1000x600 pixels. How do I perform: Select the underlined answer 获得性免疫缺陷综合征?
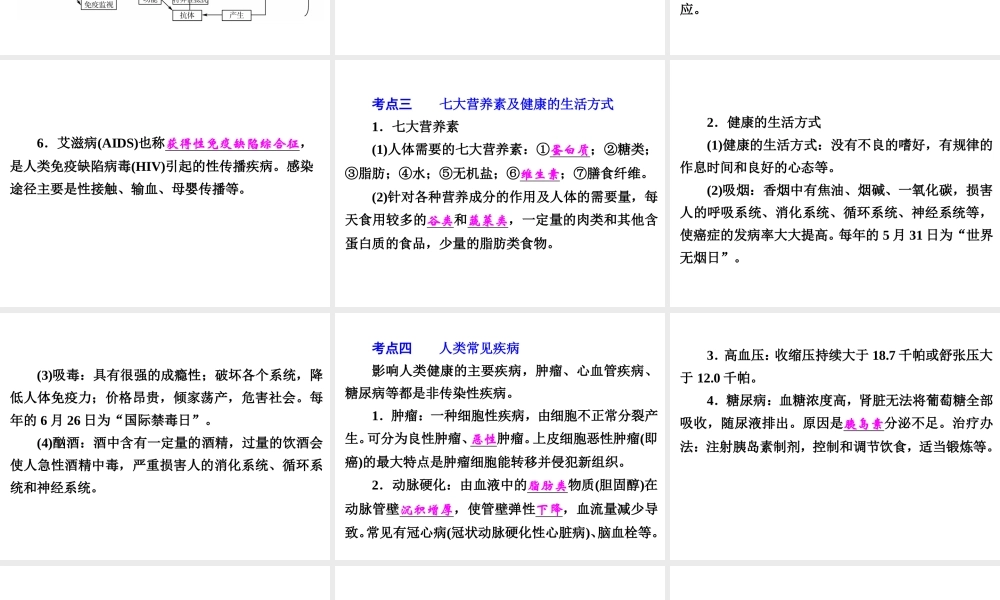coord(233,144)
